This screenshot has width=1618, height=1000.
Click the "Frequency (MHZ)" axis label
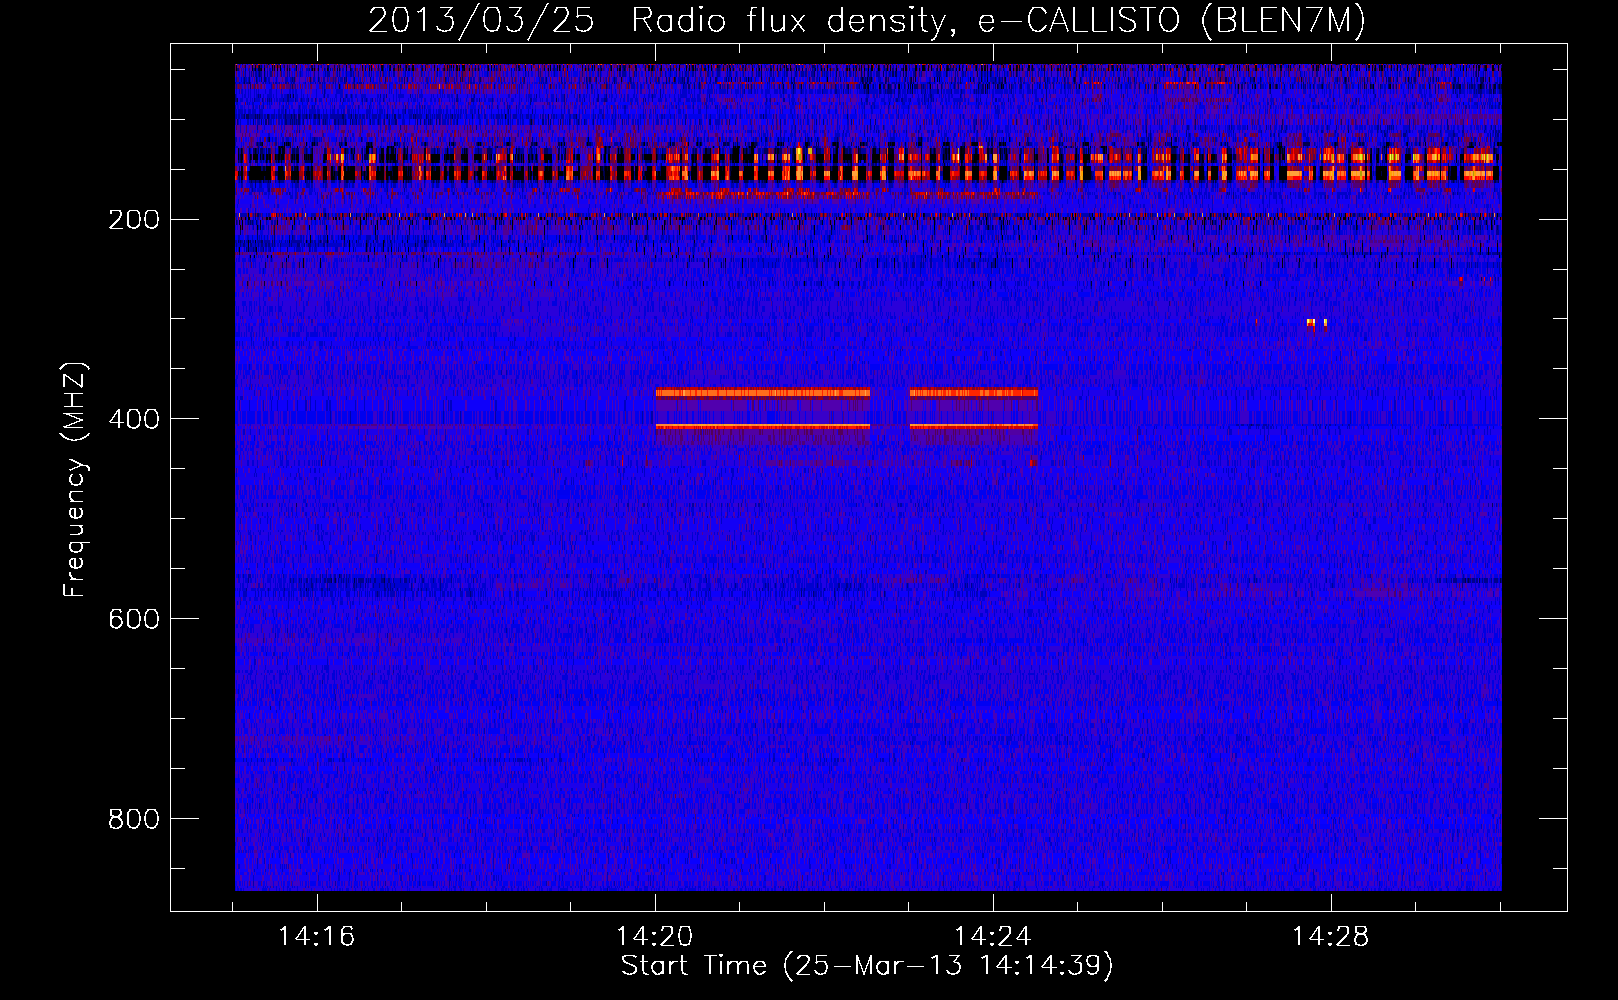click(75, 479)
